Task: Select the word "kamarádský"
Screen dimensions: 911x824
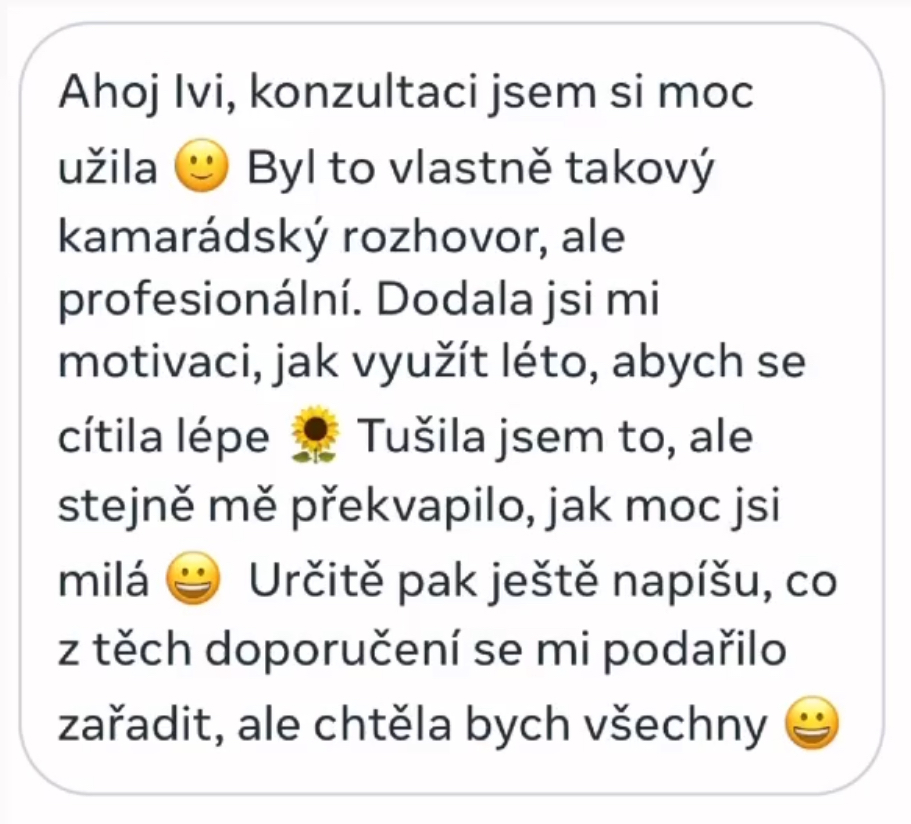Action: [x=193, y=238]
